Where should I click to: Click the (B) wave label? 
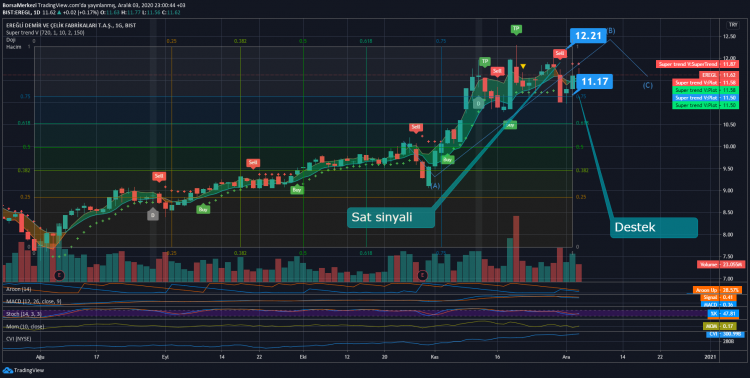pyautogui.click(x=611, y=31)
